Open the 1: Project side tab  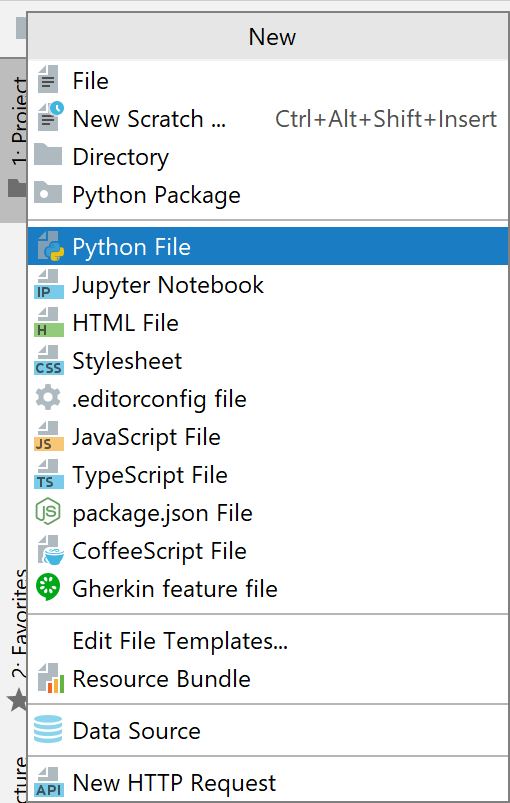click(14, 140)
